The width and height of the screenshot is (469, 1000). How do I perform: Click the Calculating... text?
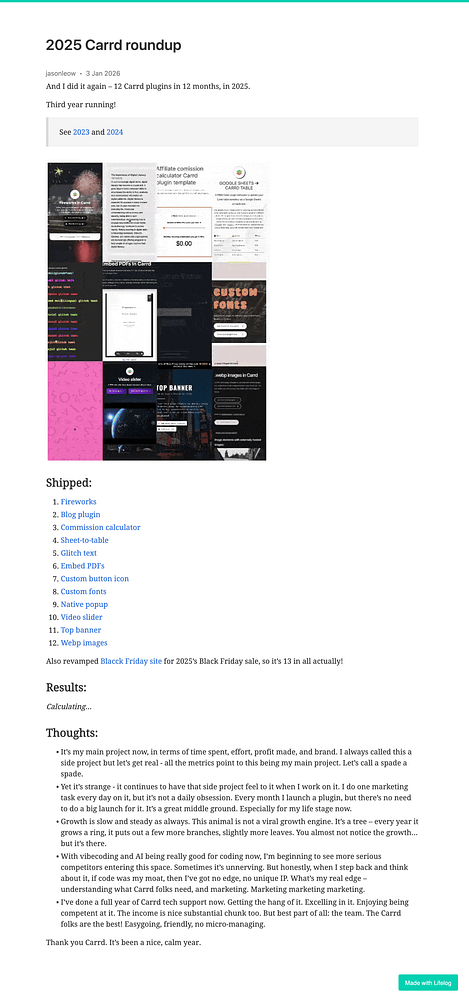click(69, 706)
